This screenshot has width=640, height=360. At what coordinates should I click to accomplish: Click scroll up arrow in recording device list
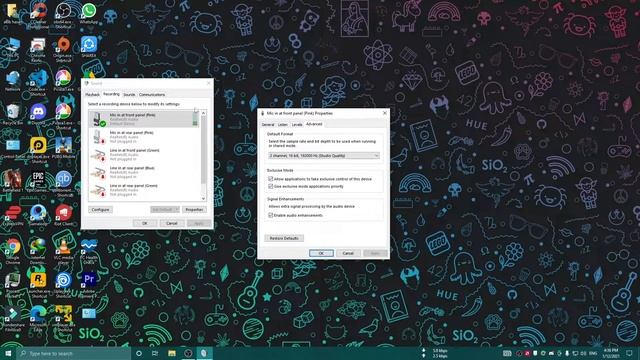204,113
